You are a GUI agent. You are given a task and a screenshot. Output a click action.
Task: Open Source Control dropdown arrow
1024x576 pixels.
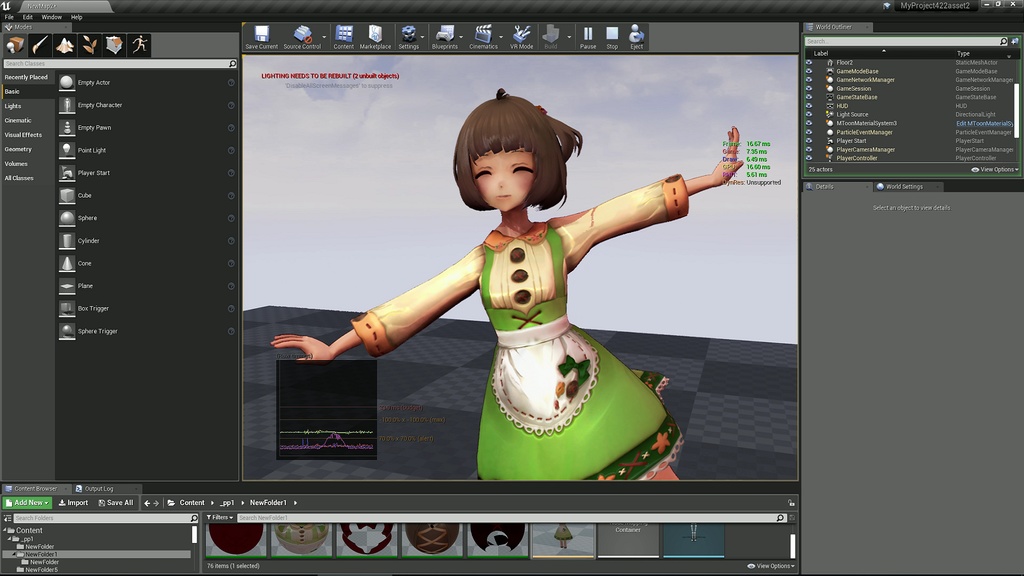pos(325,37)
